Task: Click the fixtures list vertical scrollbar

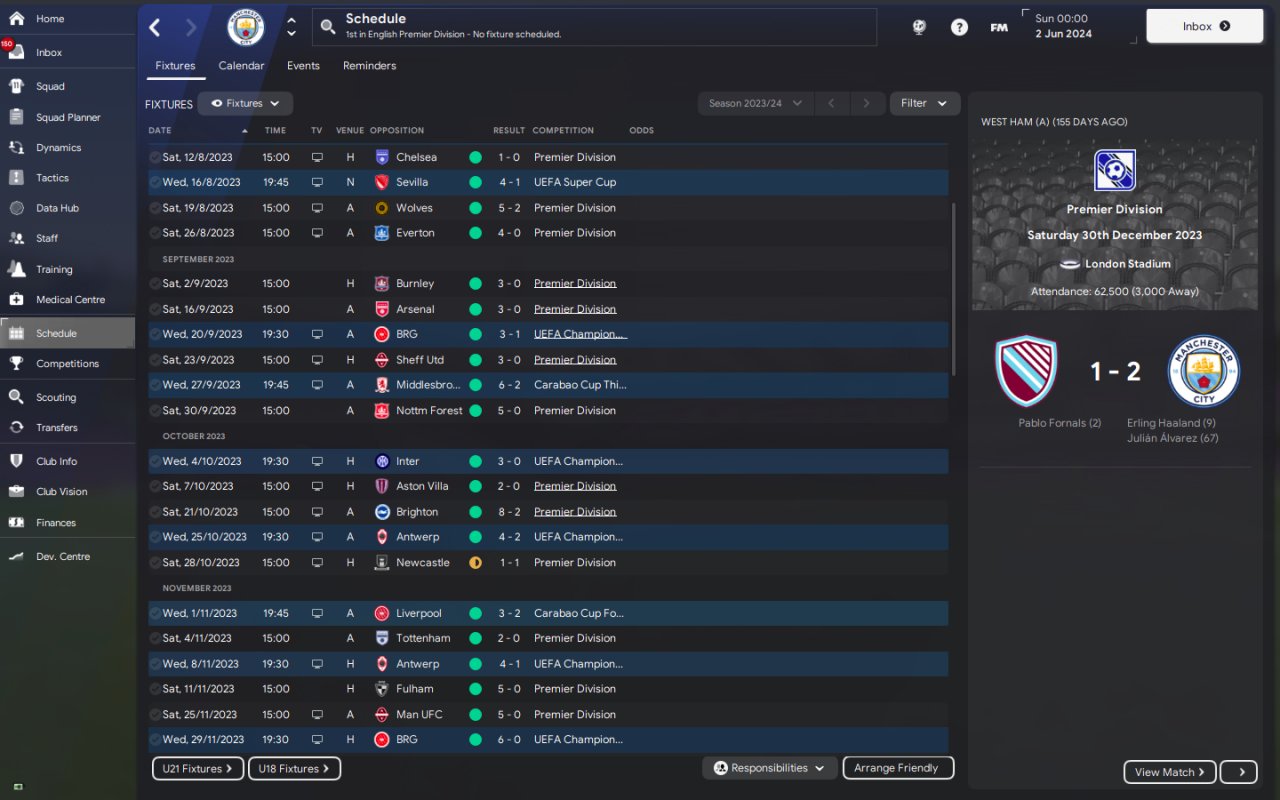Action: [x=953, y=290]
